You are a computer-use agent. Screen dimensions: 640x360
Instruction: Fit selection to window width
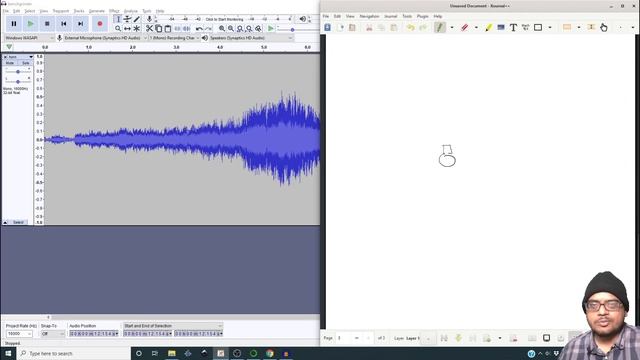click(240, 29)
